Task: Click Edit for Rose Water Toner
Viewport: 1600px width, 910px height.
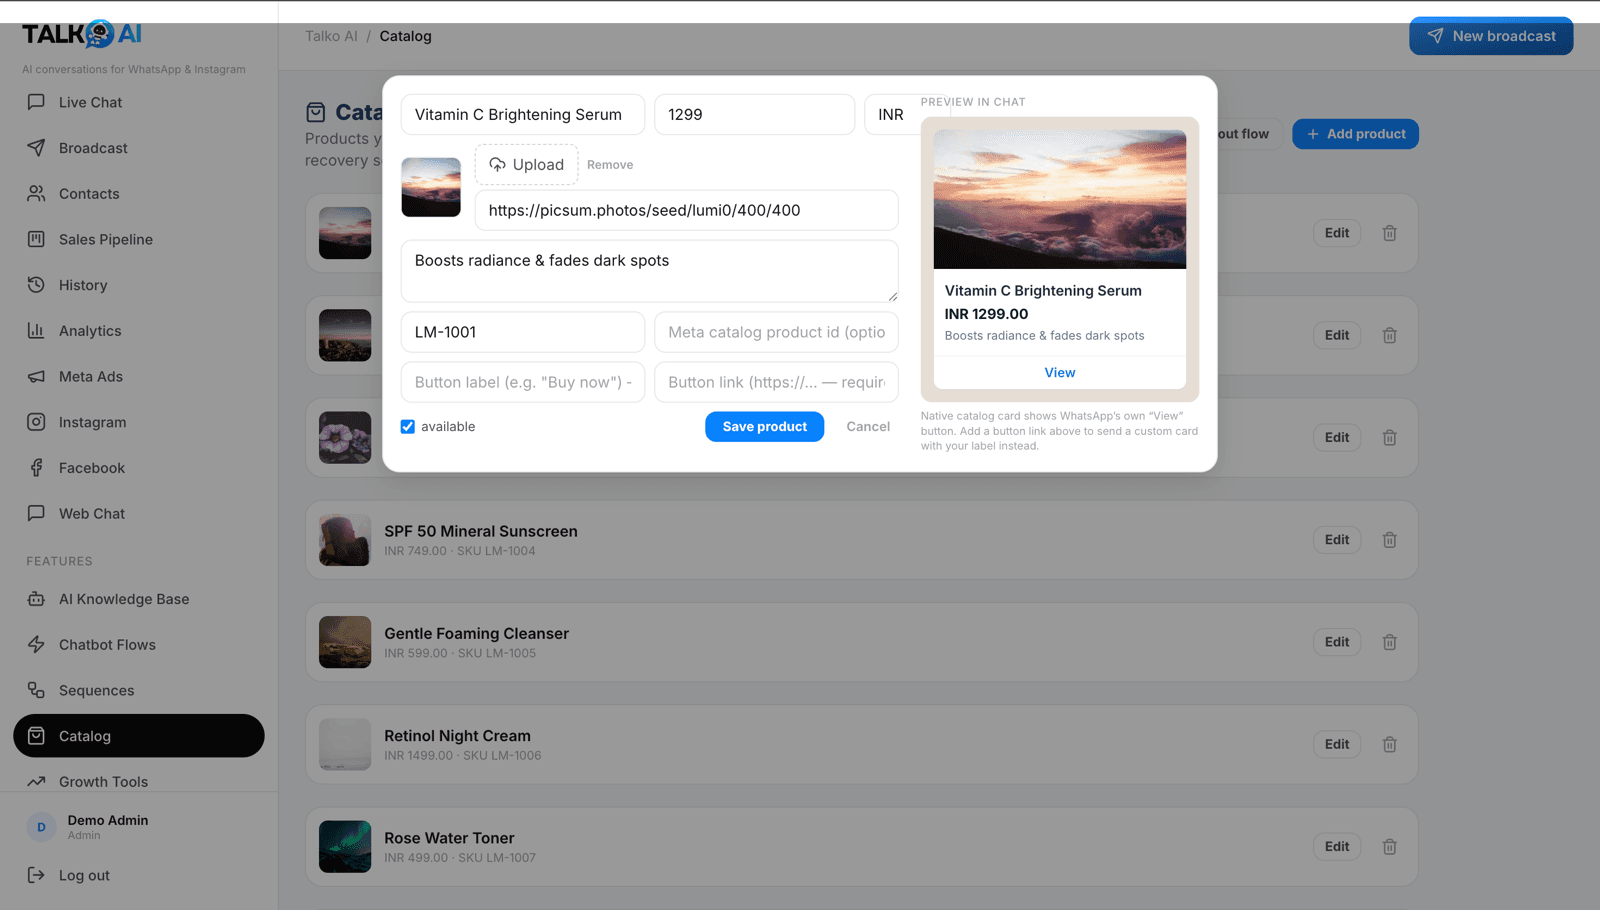Action: click(x=1337, y=847)
